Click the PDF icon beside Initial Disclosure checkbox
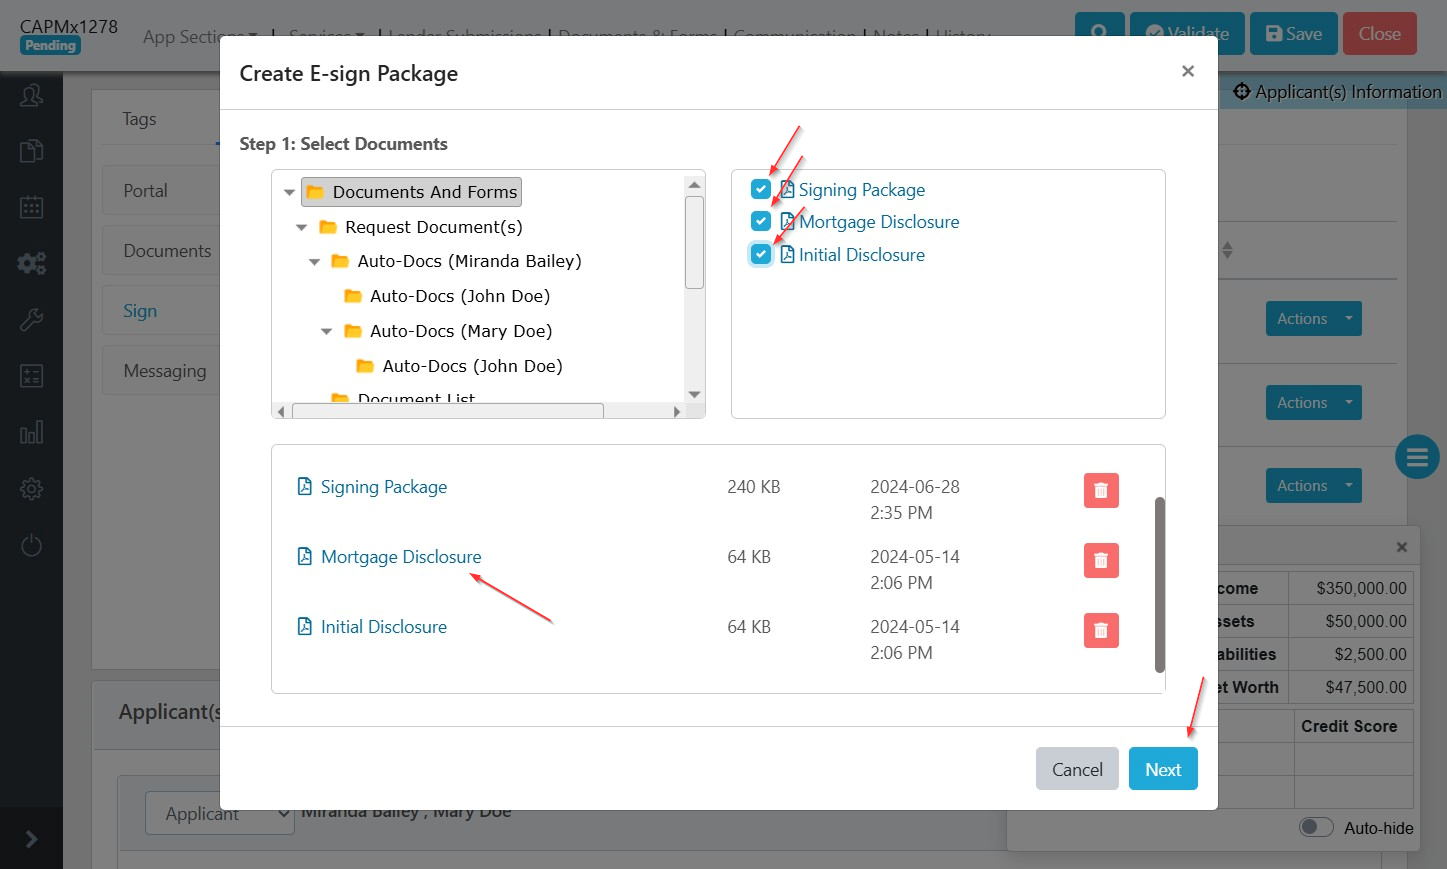 point(788,255)
